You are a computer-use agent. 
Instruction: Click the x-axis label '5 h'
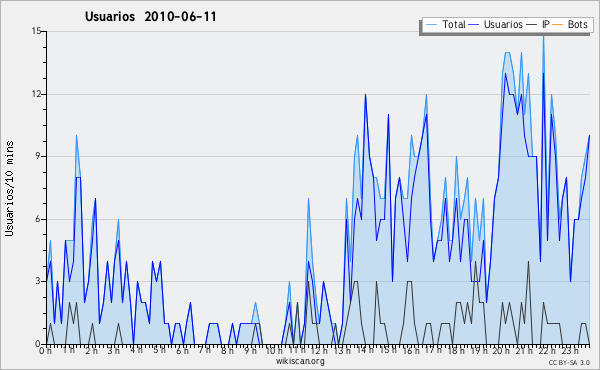(x=160, y=350)
